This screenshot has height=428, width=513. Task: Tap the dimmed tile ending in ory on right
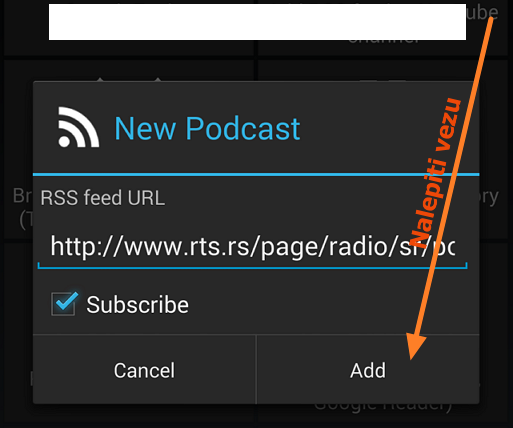(494, 197)
